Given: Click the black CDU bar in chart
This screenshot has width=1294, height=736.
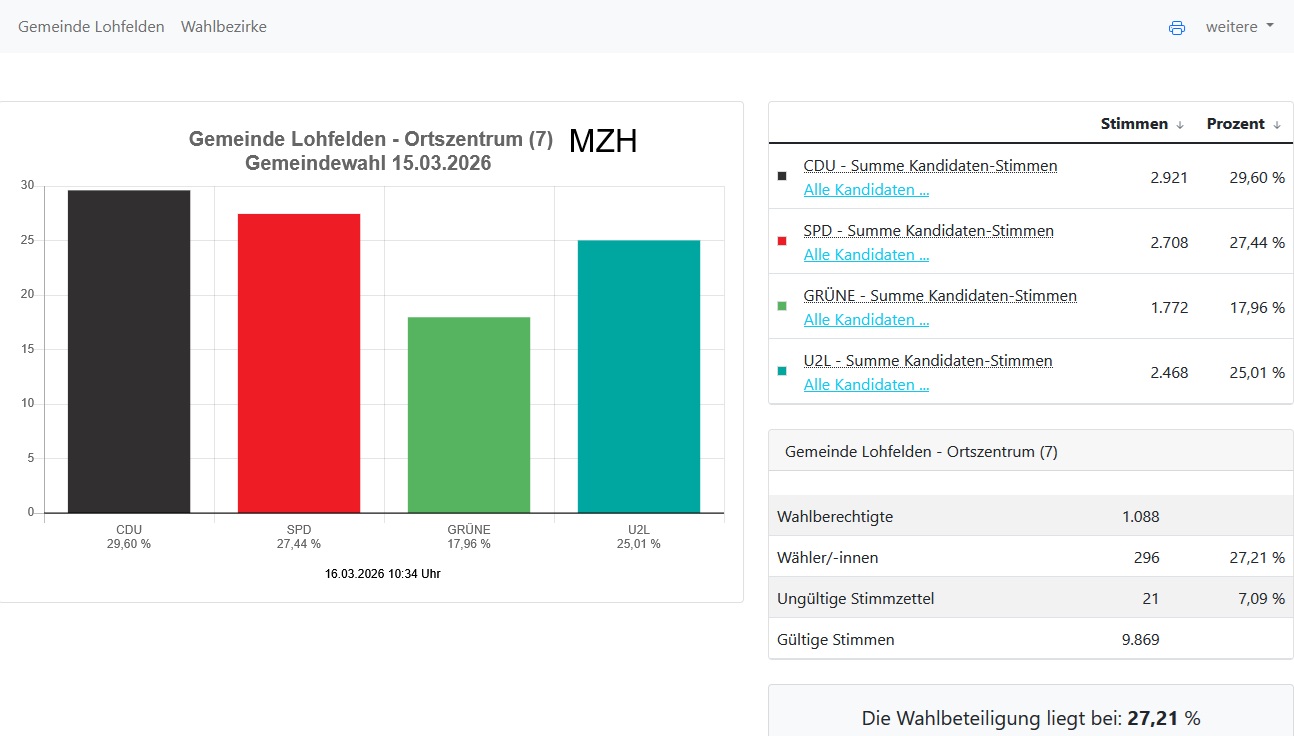Looking at the screenshot, I should pyautogui.click(x=129, y=351).
